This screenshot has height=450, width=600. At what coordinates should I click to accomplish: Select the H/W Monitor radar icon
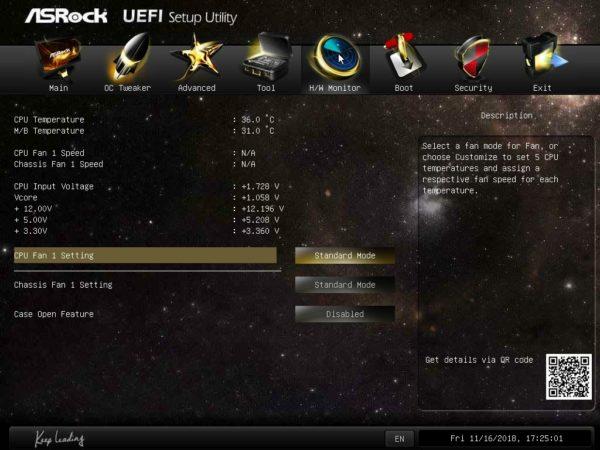pos(336,57)
